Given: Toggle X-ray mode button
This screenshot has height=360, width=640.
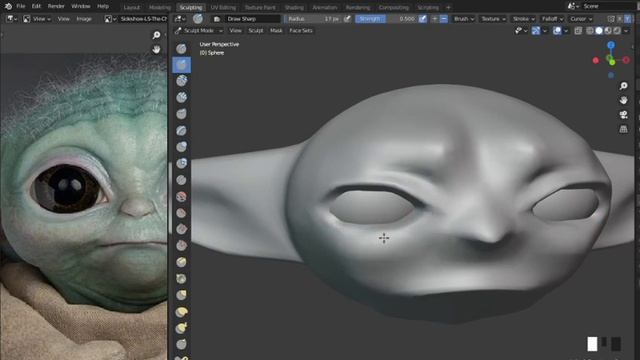Looking at the screenshot, I should [578, 31].
